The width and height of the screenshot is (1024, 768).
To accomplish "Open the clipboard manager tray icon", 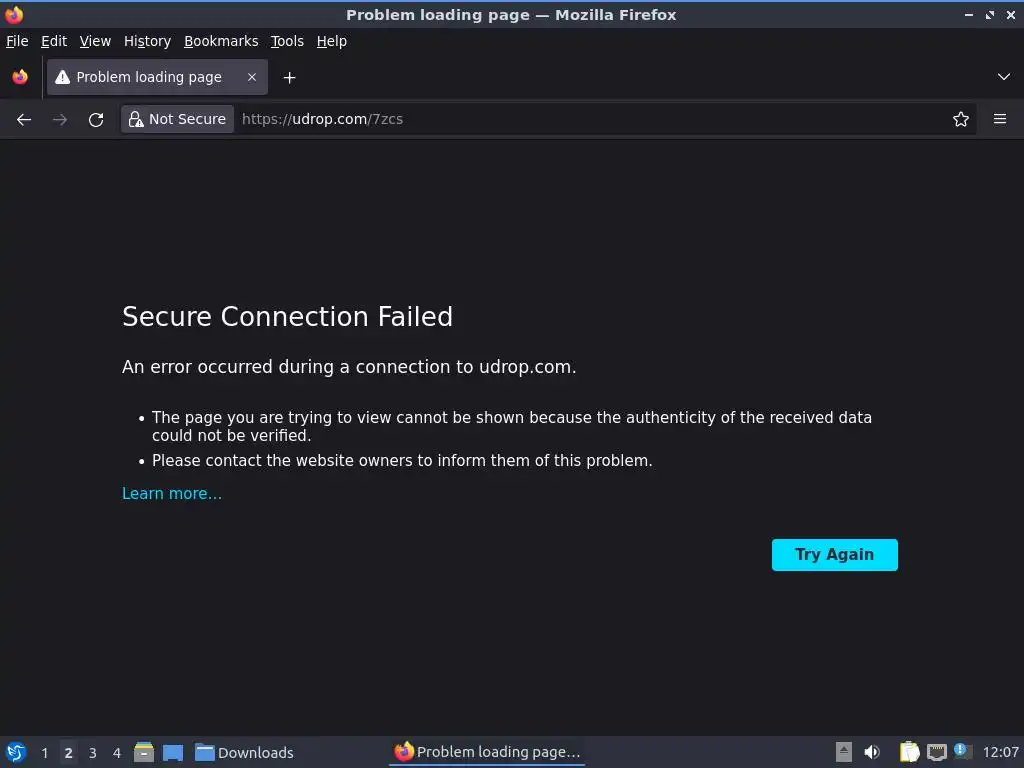I will coord(909,752).
